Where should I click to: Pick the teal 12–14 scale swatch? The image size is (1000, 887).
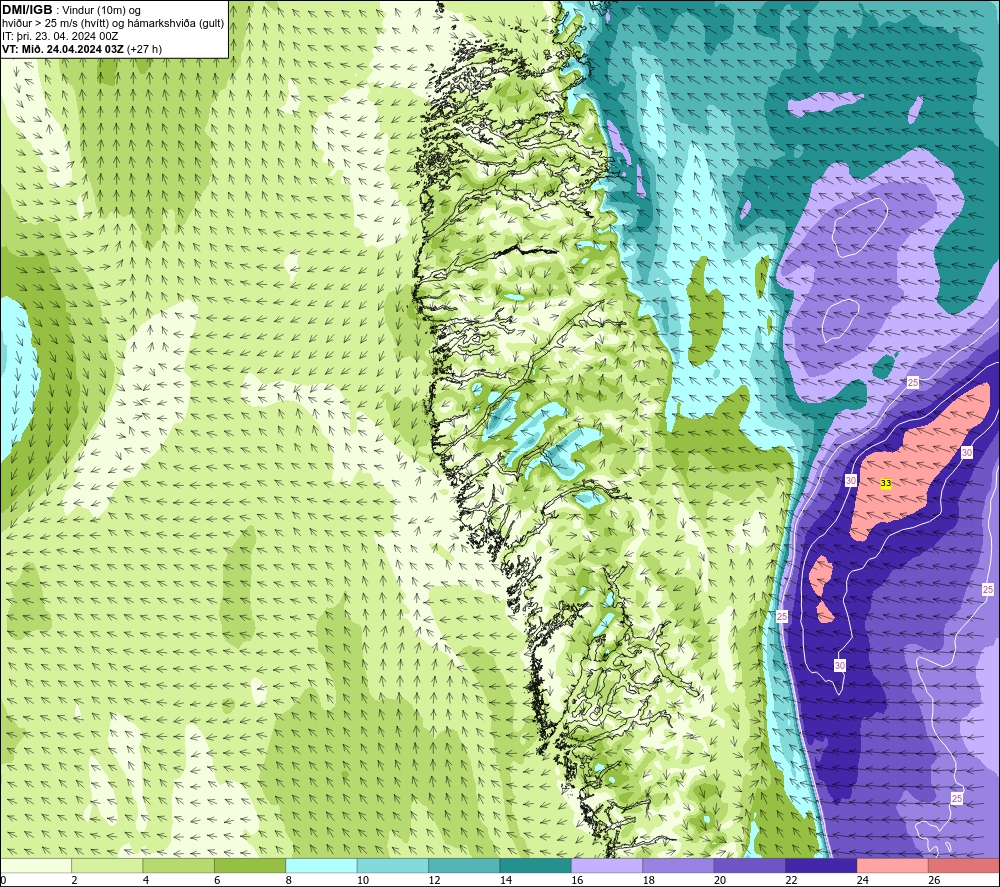464,865
